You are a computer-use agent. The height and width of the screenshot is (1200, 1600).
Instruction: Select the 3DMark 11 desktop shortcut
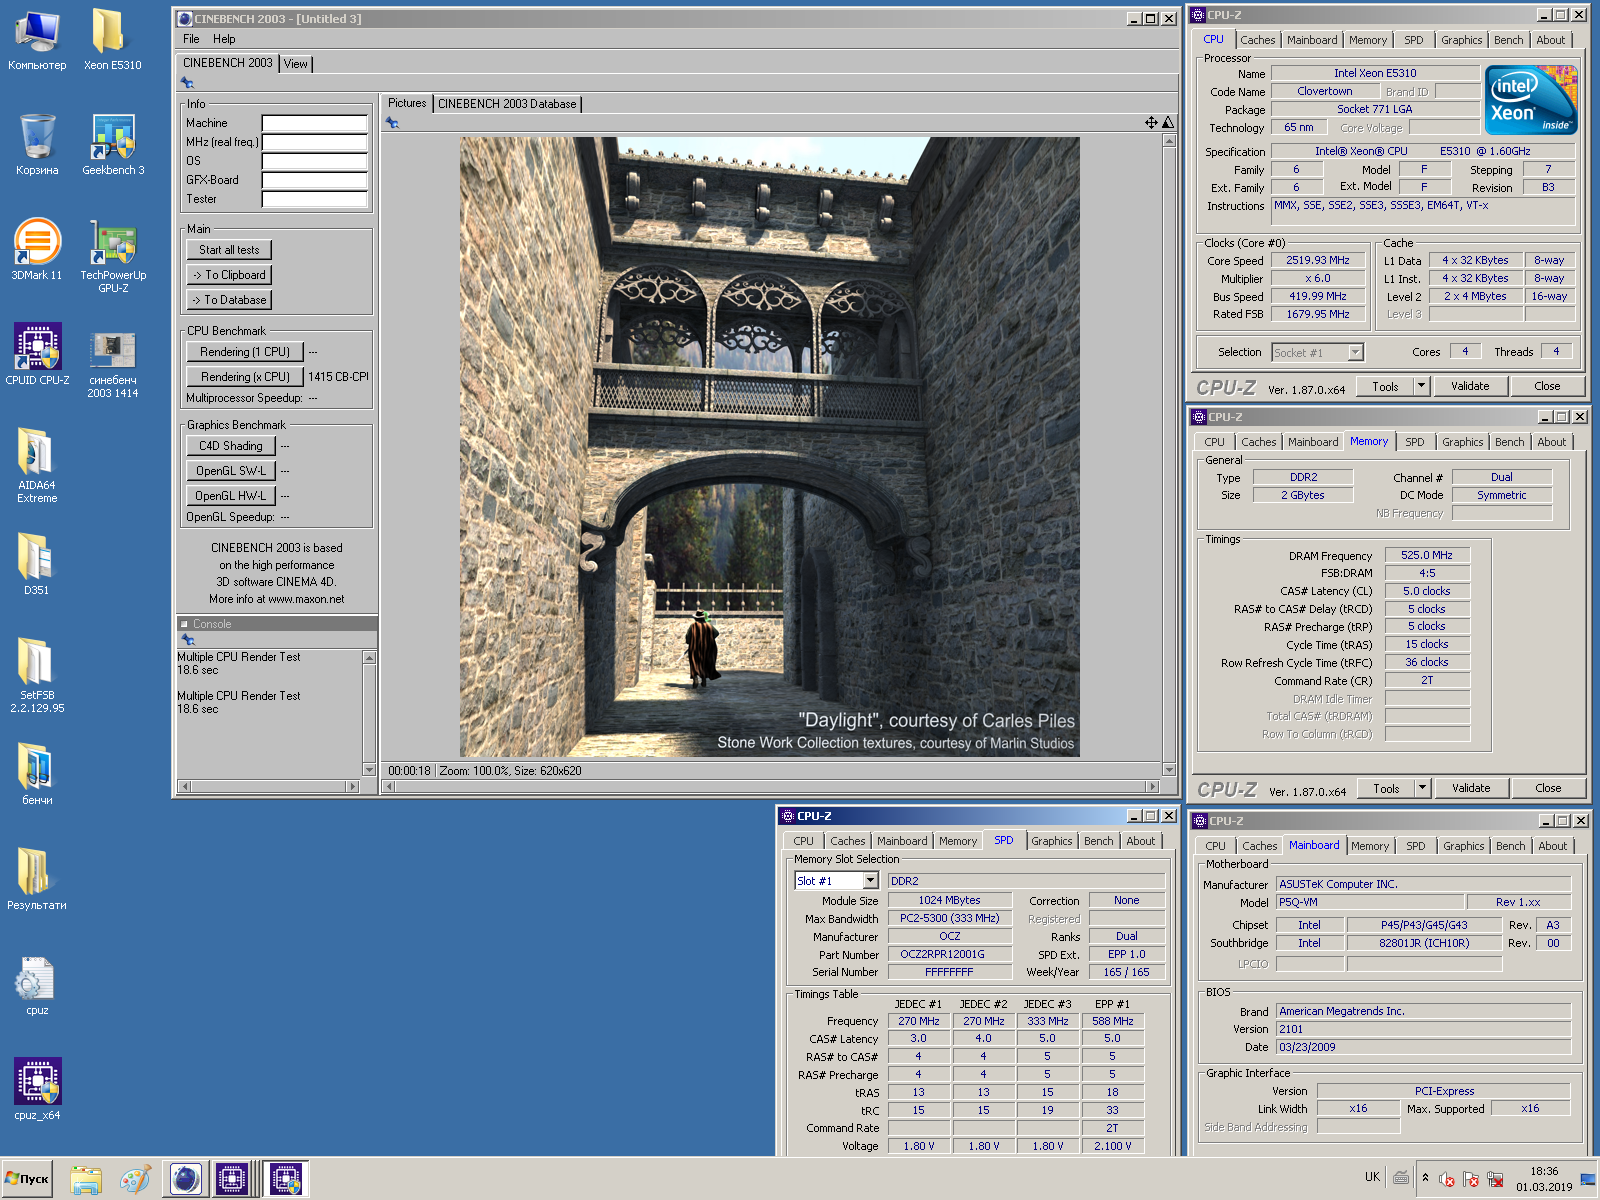(x=37, y=251)
